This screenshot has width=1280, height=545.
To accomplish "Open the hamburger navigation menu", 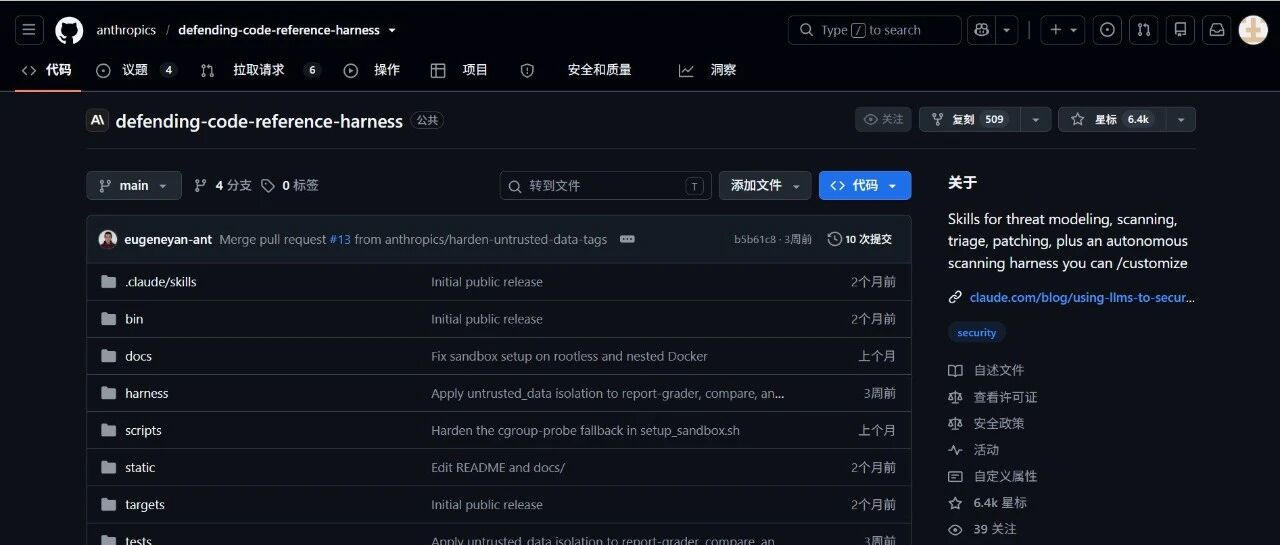I will [x=29, y=30].
